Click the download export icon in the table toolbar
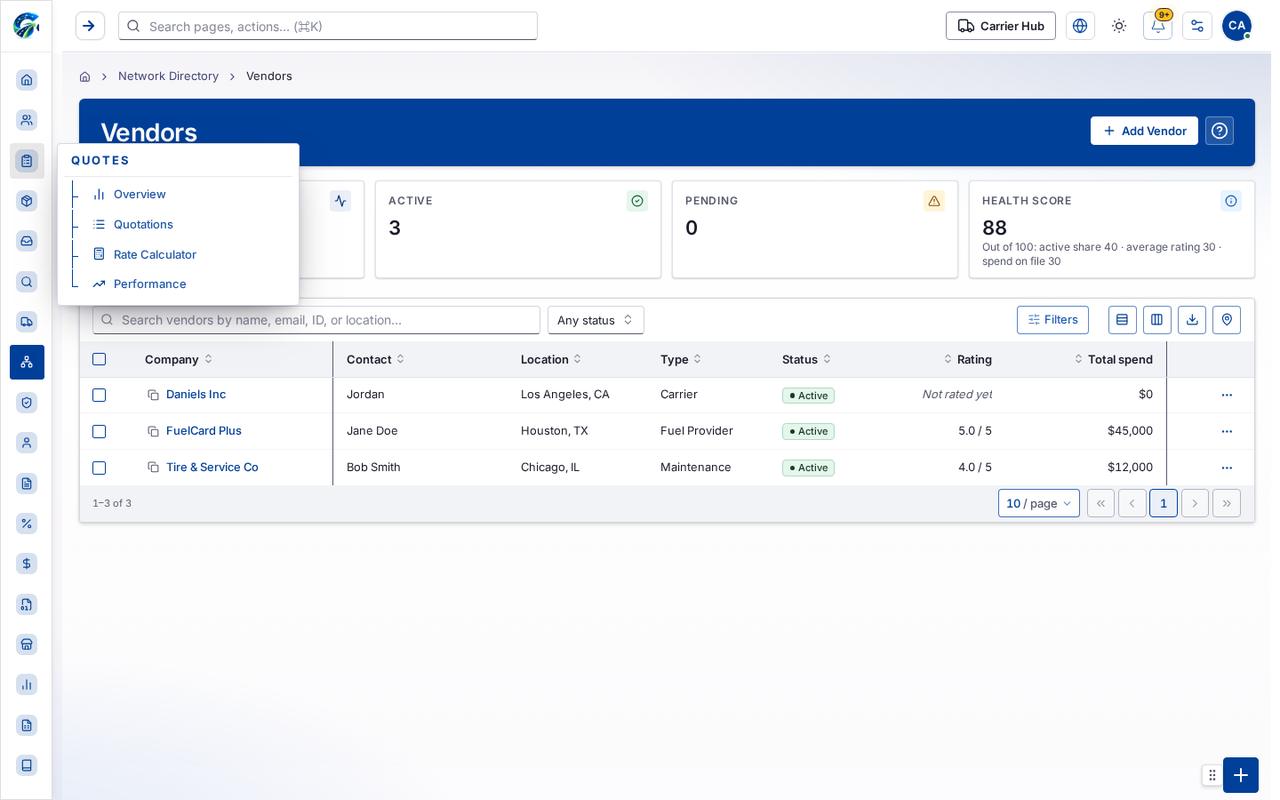Viewport: 1280px width, 800px height. (1192, 320)
